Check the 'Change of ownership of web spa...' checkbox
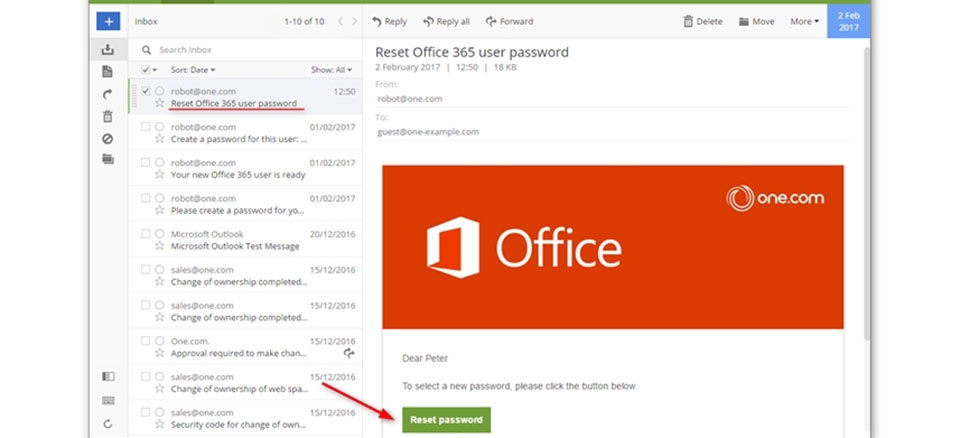This screenshot has width=960, height=438. (x=146, y=377)
